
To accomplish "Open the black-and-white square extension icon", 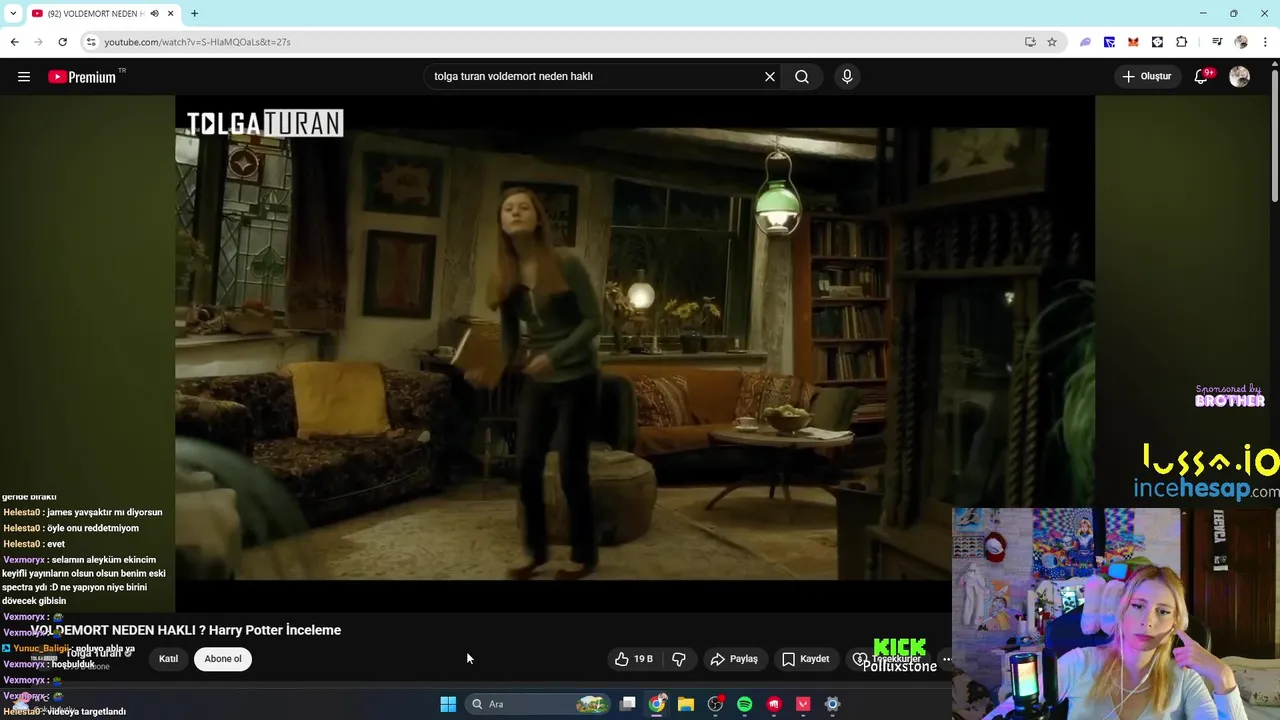I will 1157,42.
